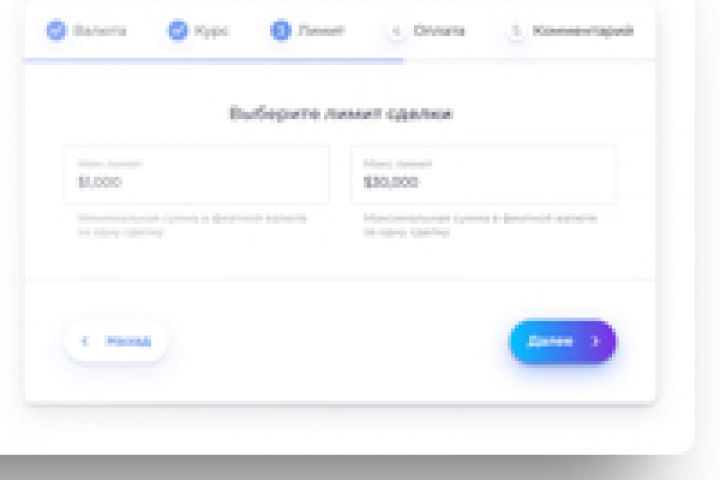The image size is (720, 480).
Task: Click the wizard progress bar
Action: coord(340,60)
